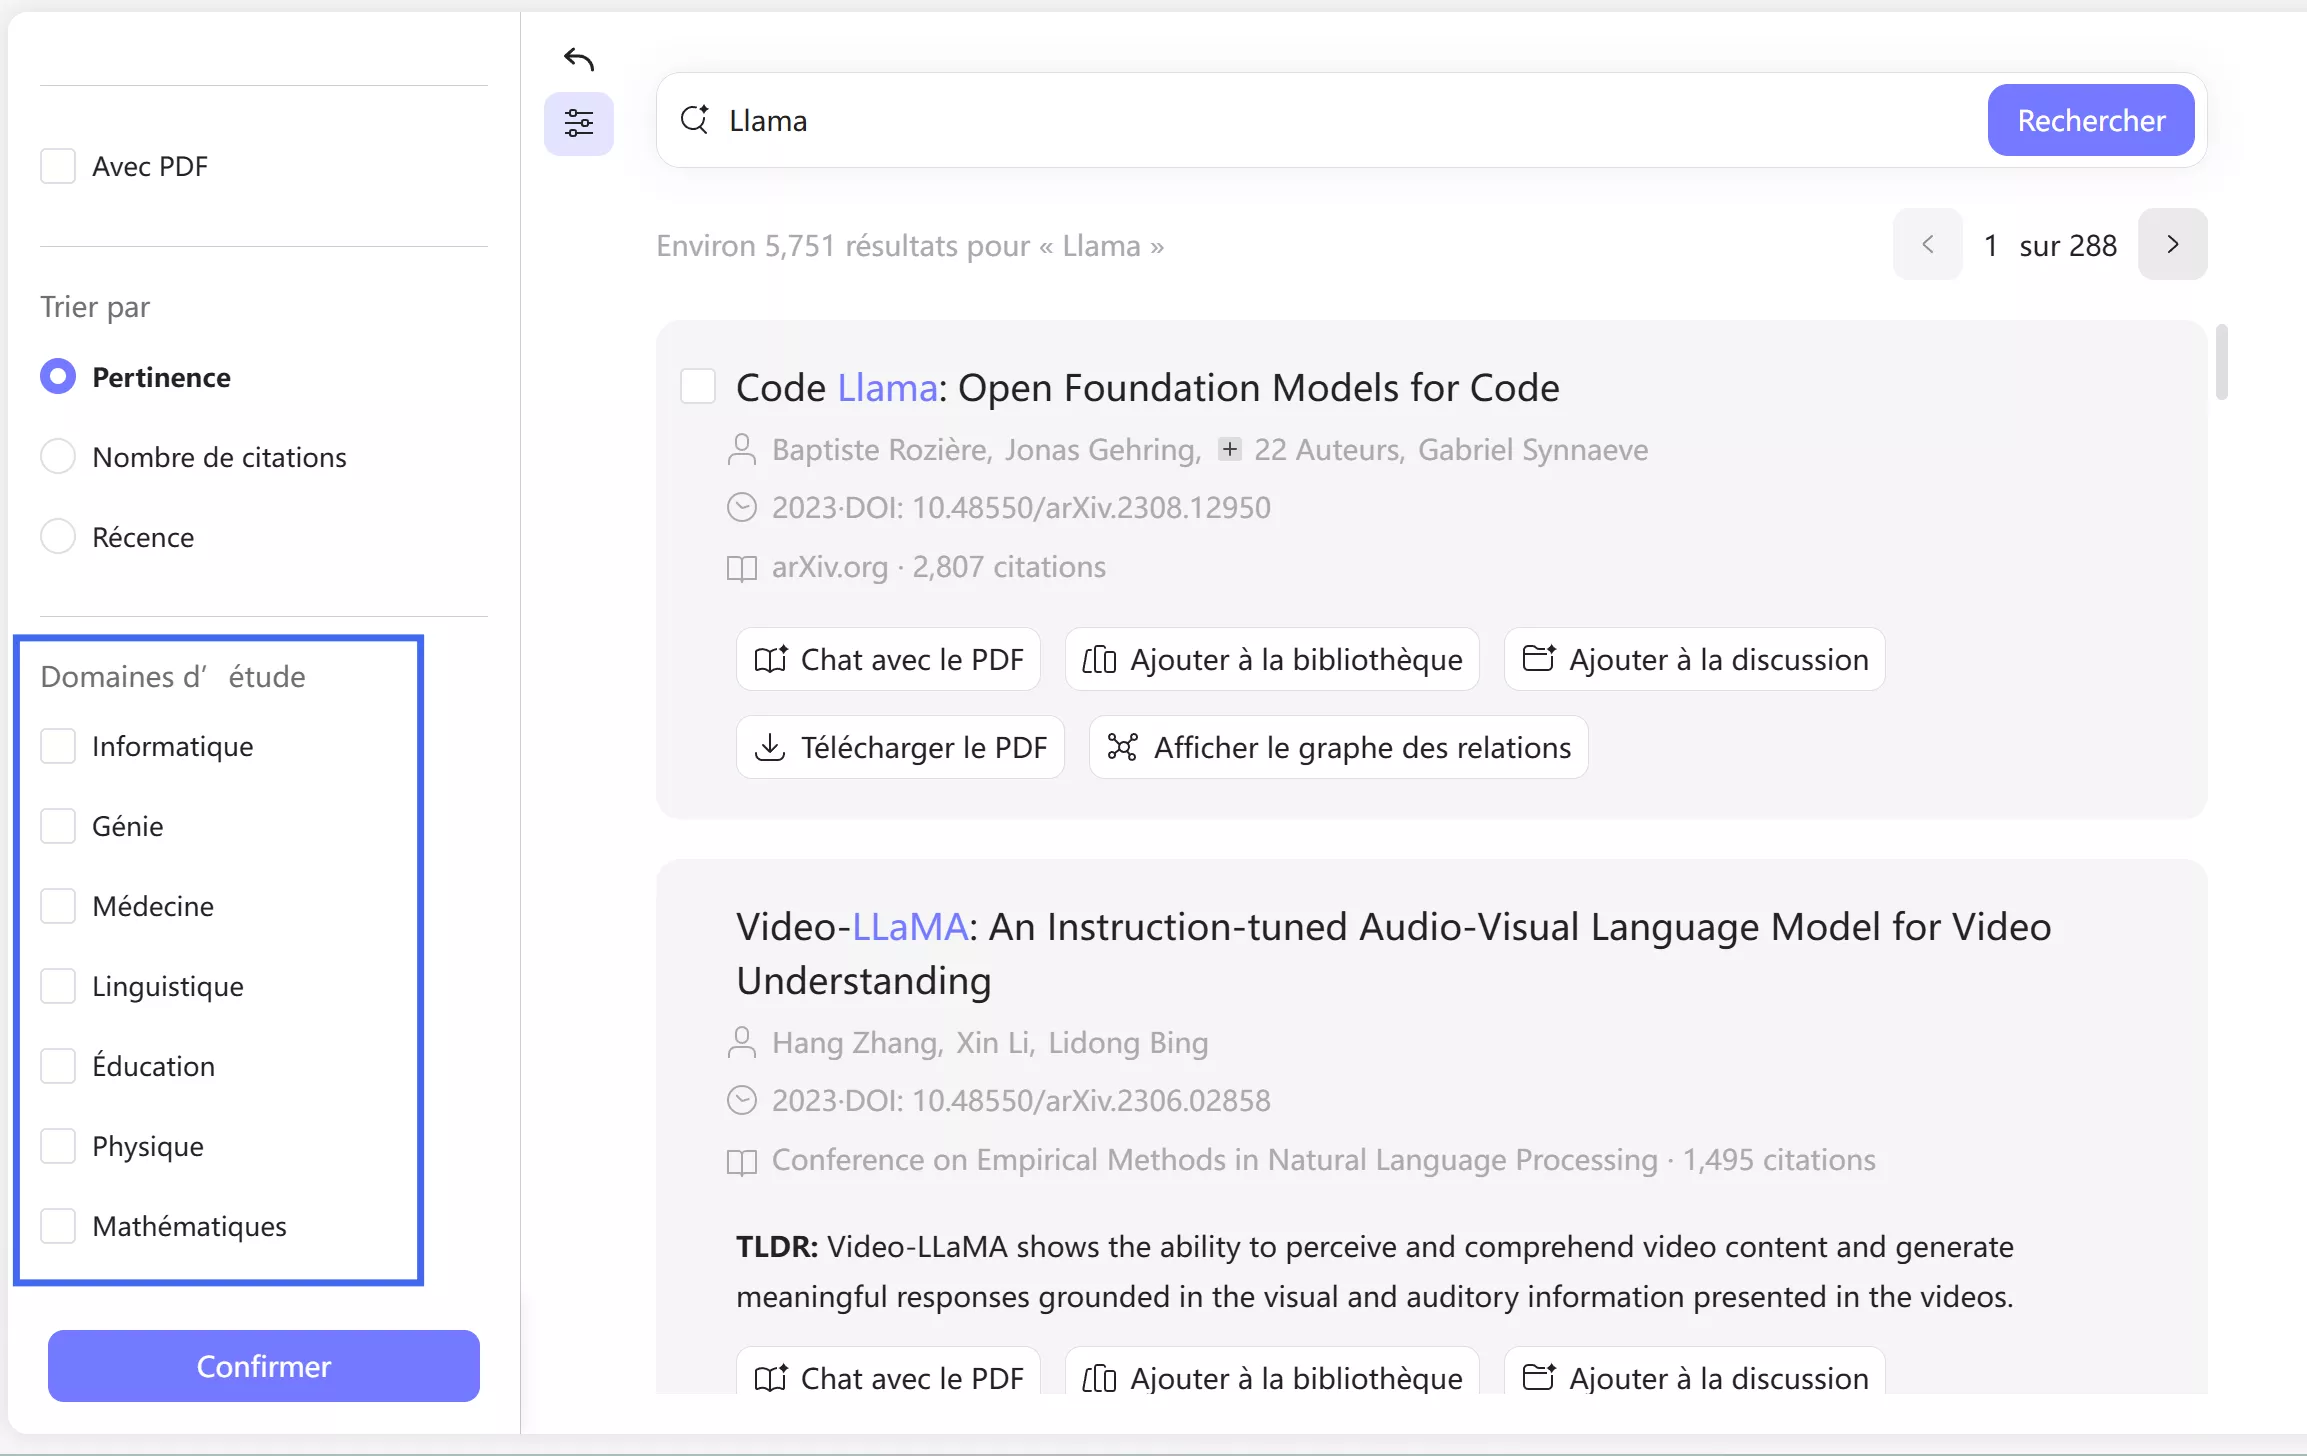2307x1456 pixels.
Task: Click the results list scrollbar
Action: (x=2221, y=362)
